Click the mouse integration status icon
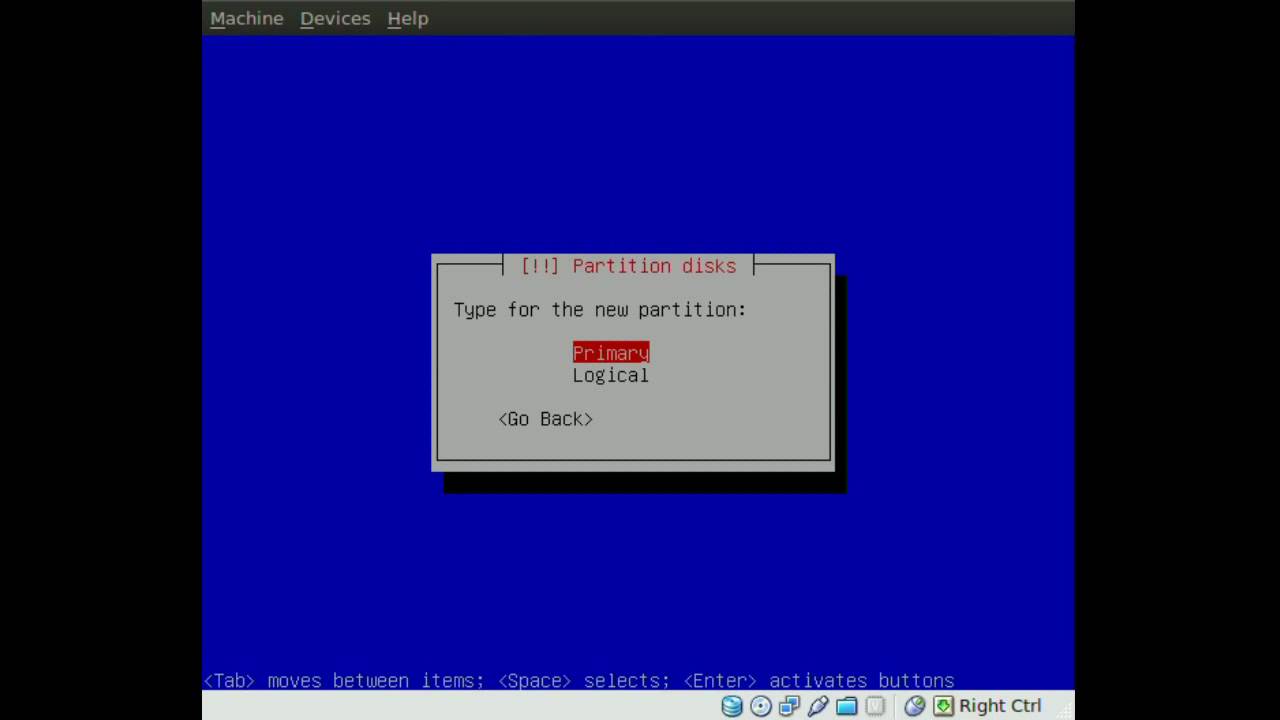 (914, 706)
